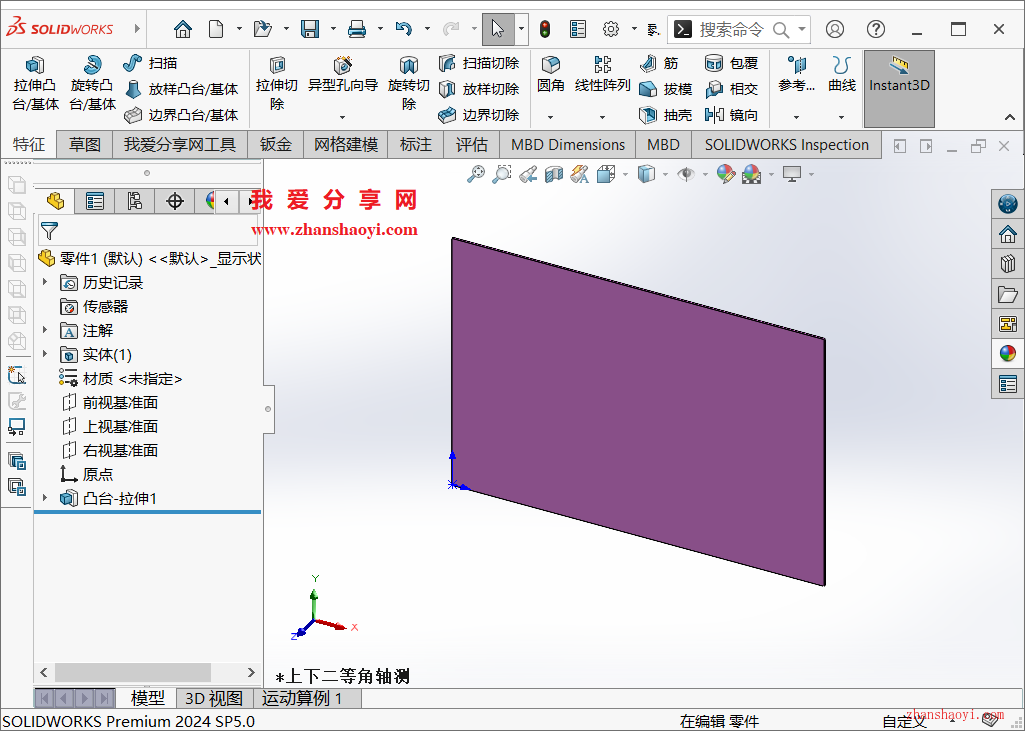Click the Home icon in the top toolbar

183,29
